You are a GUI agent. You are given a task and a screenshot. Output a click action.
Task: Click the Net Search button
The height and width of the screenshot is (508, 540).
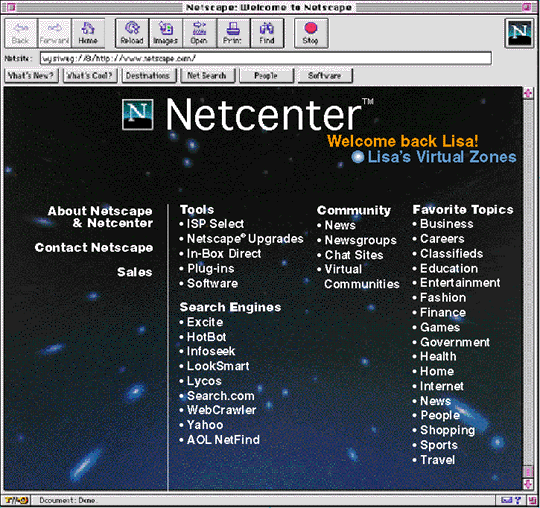(207, 75)
